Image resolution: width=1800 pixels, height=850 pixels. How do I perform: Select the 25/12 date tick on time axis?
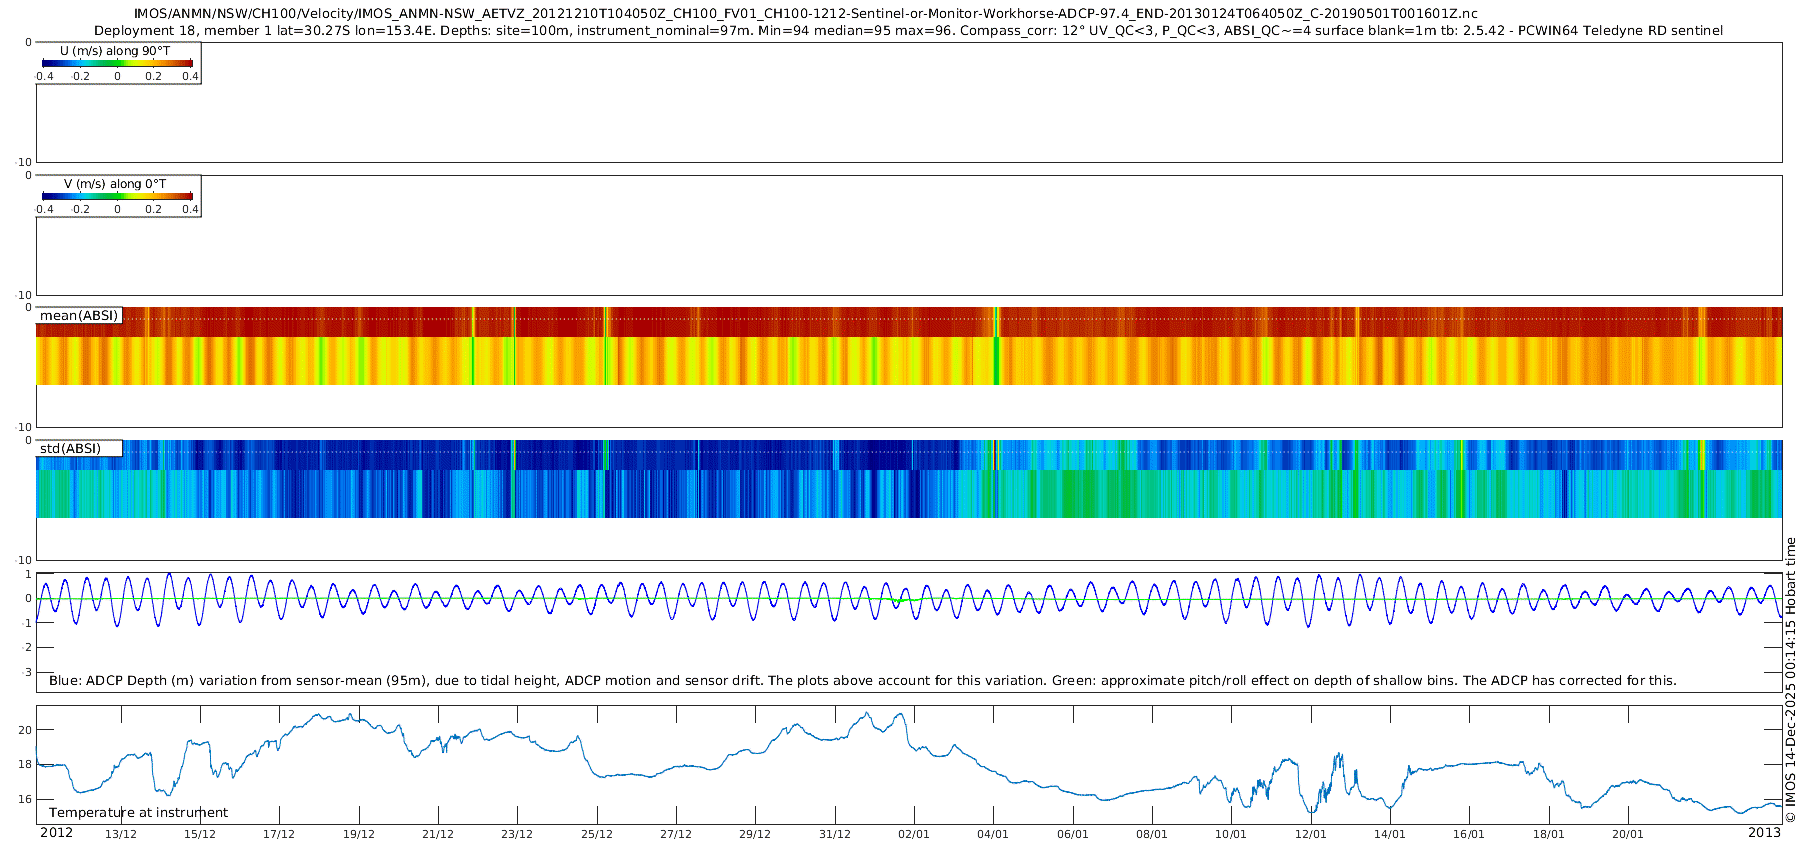(x=597, y=835)
